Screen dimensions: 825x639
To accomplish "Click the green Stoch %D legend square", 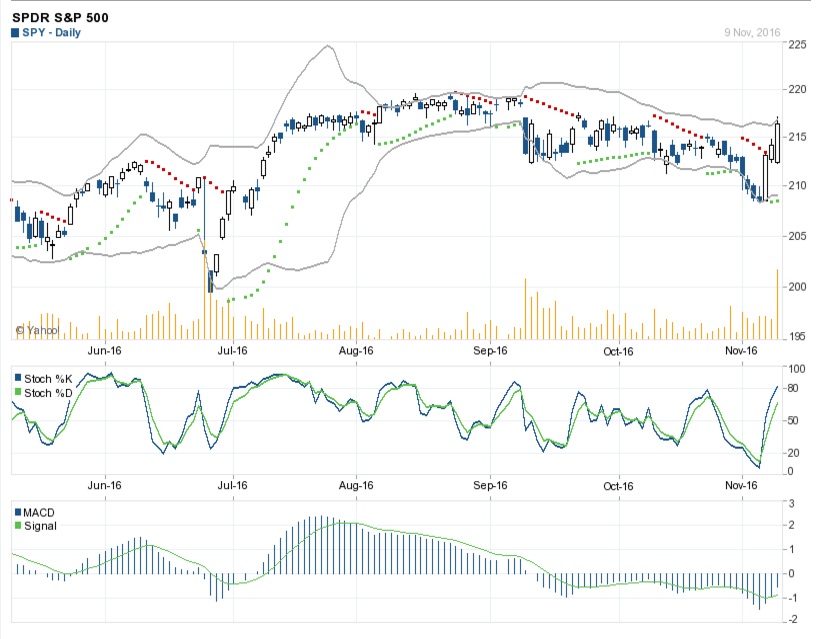I will tap(18, 392).
